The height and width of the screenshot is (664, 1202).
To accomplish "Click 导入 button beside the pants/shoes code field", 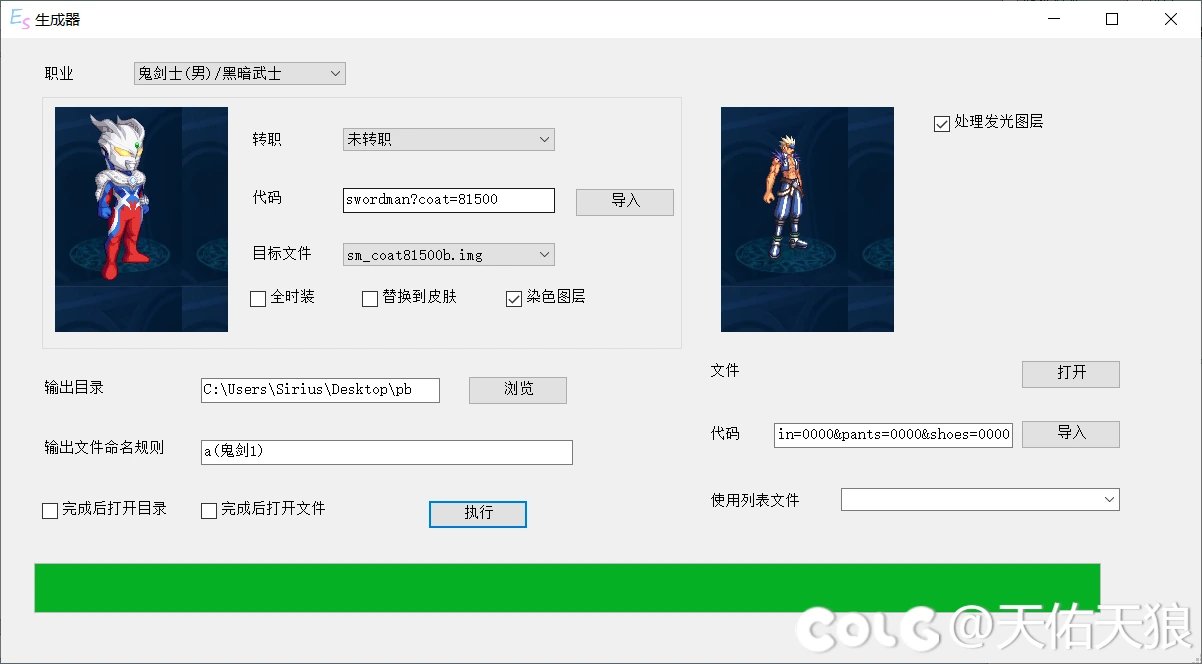I will (x=1071, y=433).
